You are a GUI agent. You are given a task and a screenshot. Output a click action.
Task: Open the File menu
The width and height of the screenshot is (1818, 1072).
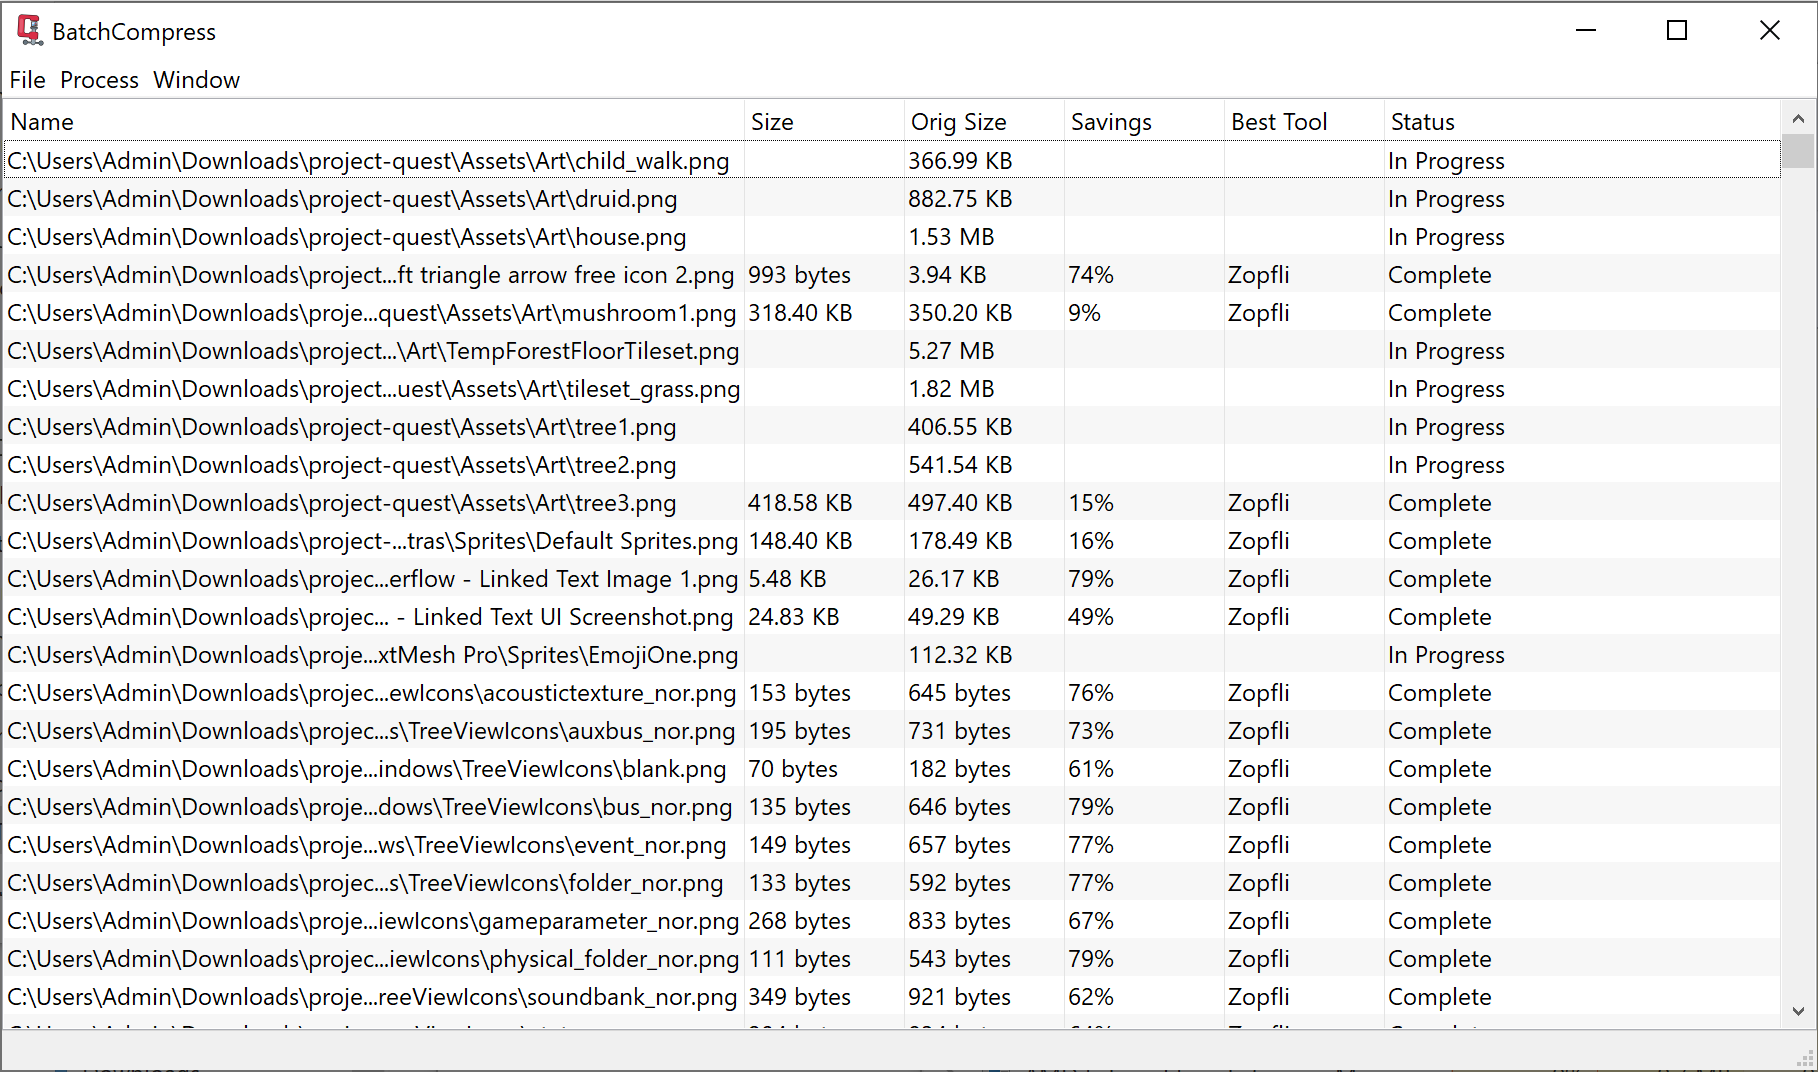(x=27, y=80)
